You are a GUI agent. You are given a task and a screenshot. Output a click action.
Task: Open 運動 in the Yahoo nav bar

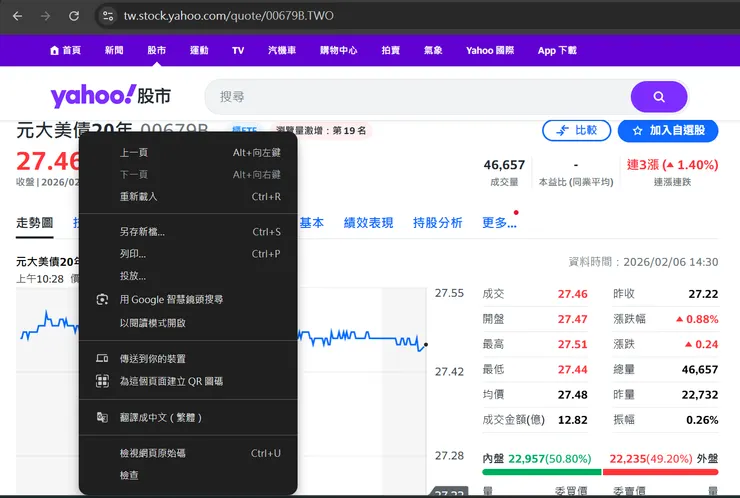click(x=199, y=51)
